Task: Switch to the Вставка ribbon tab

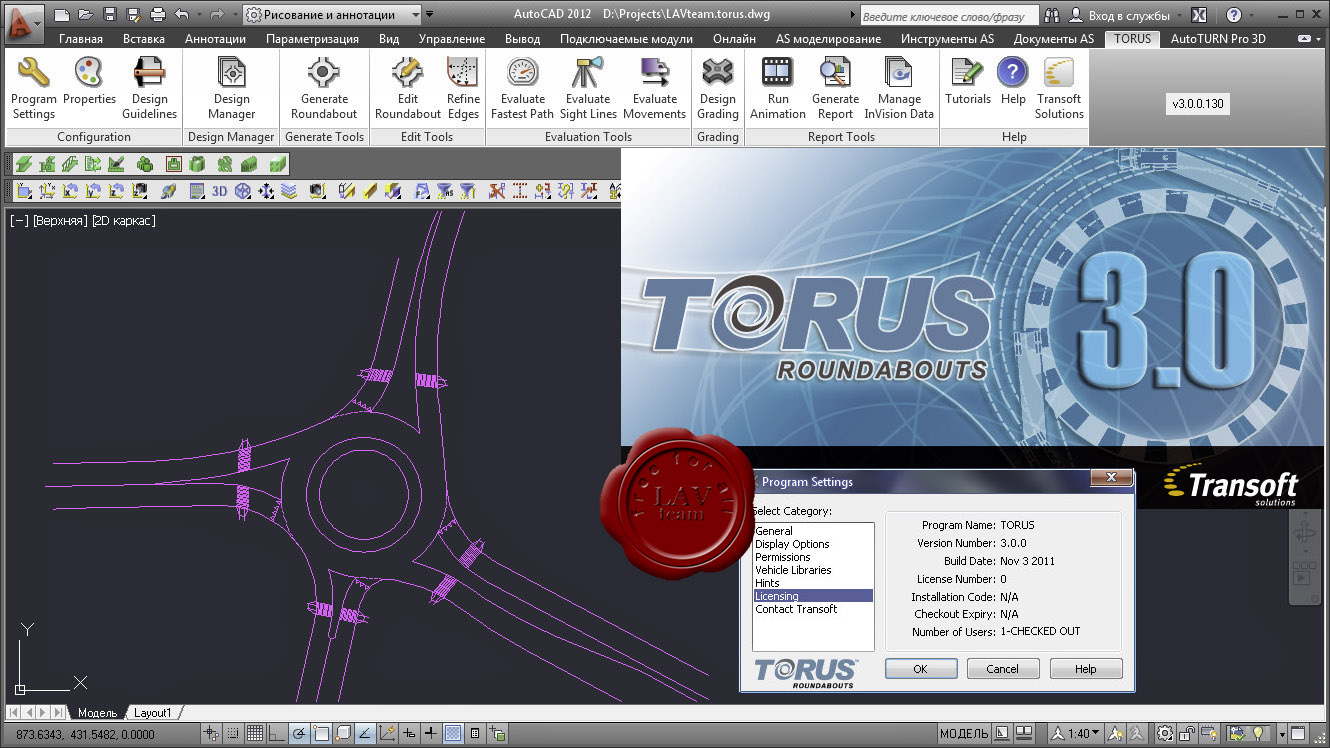Action: (x=144, y=39)
